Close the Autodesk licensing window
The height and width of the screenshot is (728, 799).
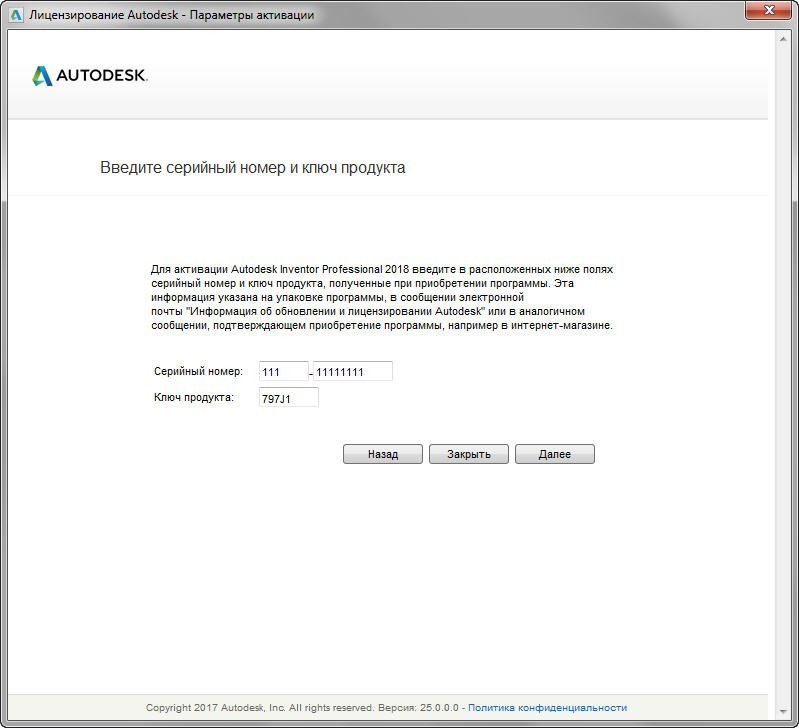click(x=769, y=10)
